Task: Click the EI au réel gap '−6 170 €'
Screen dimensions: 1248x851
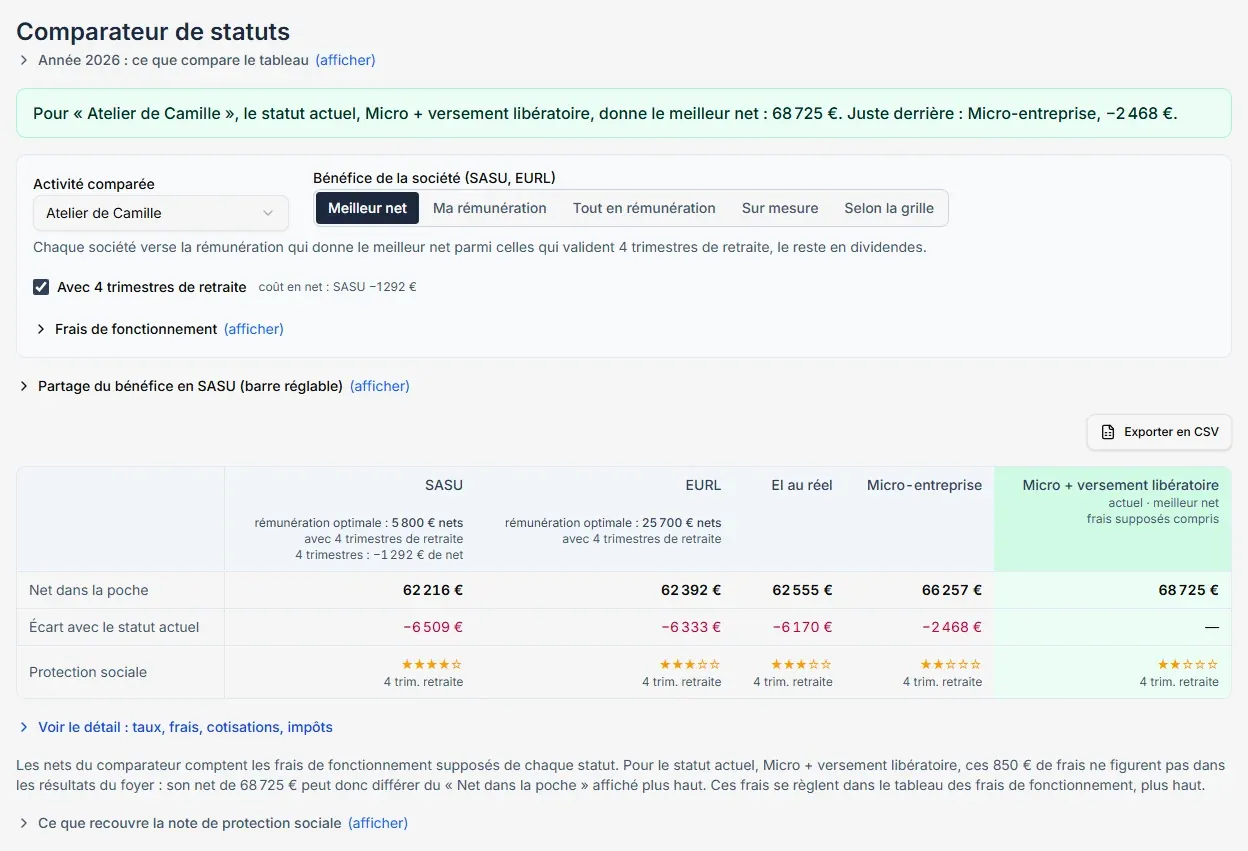Action: pyautogui.click(x=802, y=627)
